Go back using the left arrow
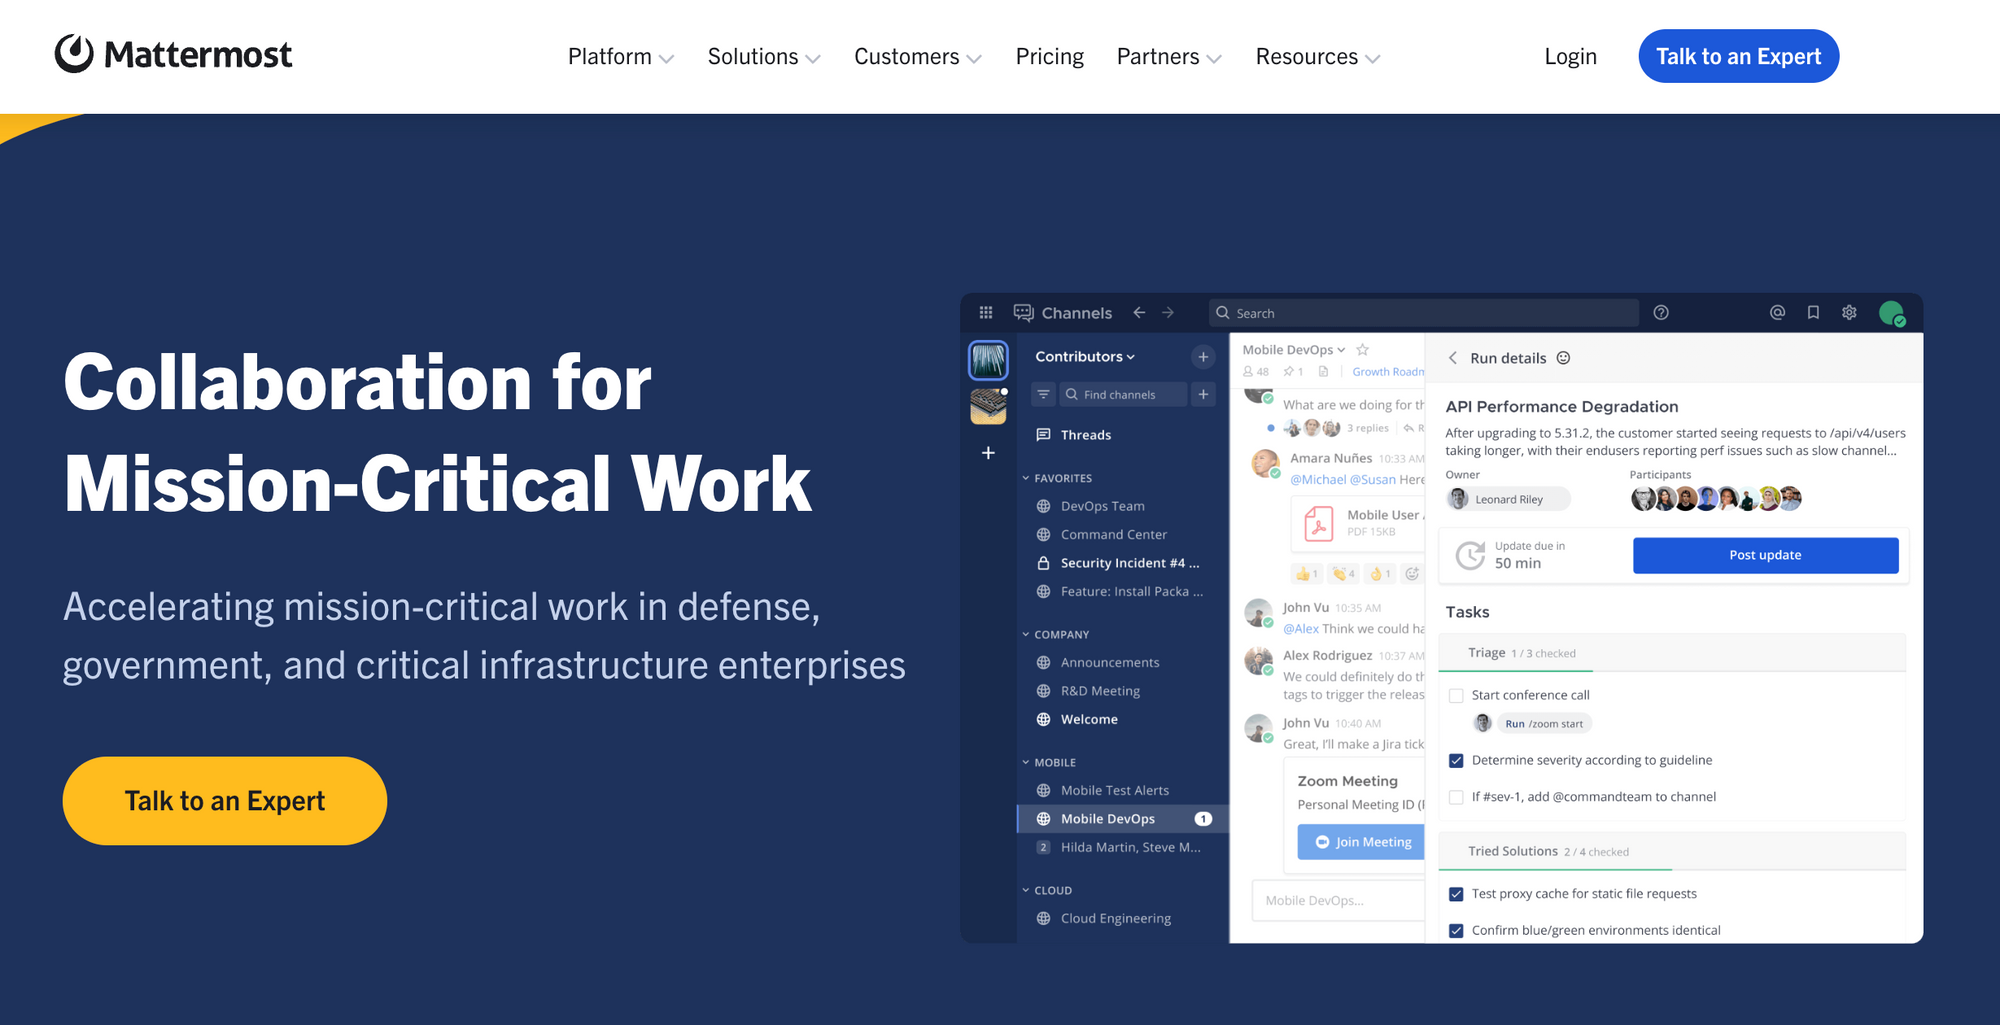This screenshot has width=2000, height=1025. pyautogui.click(x=1139, y=313)
